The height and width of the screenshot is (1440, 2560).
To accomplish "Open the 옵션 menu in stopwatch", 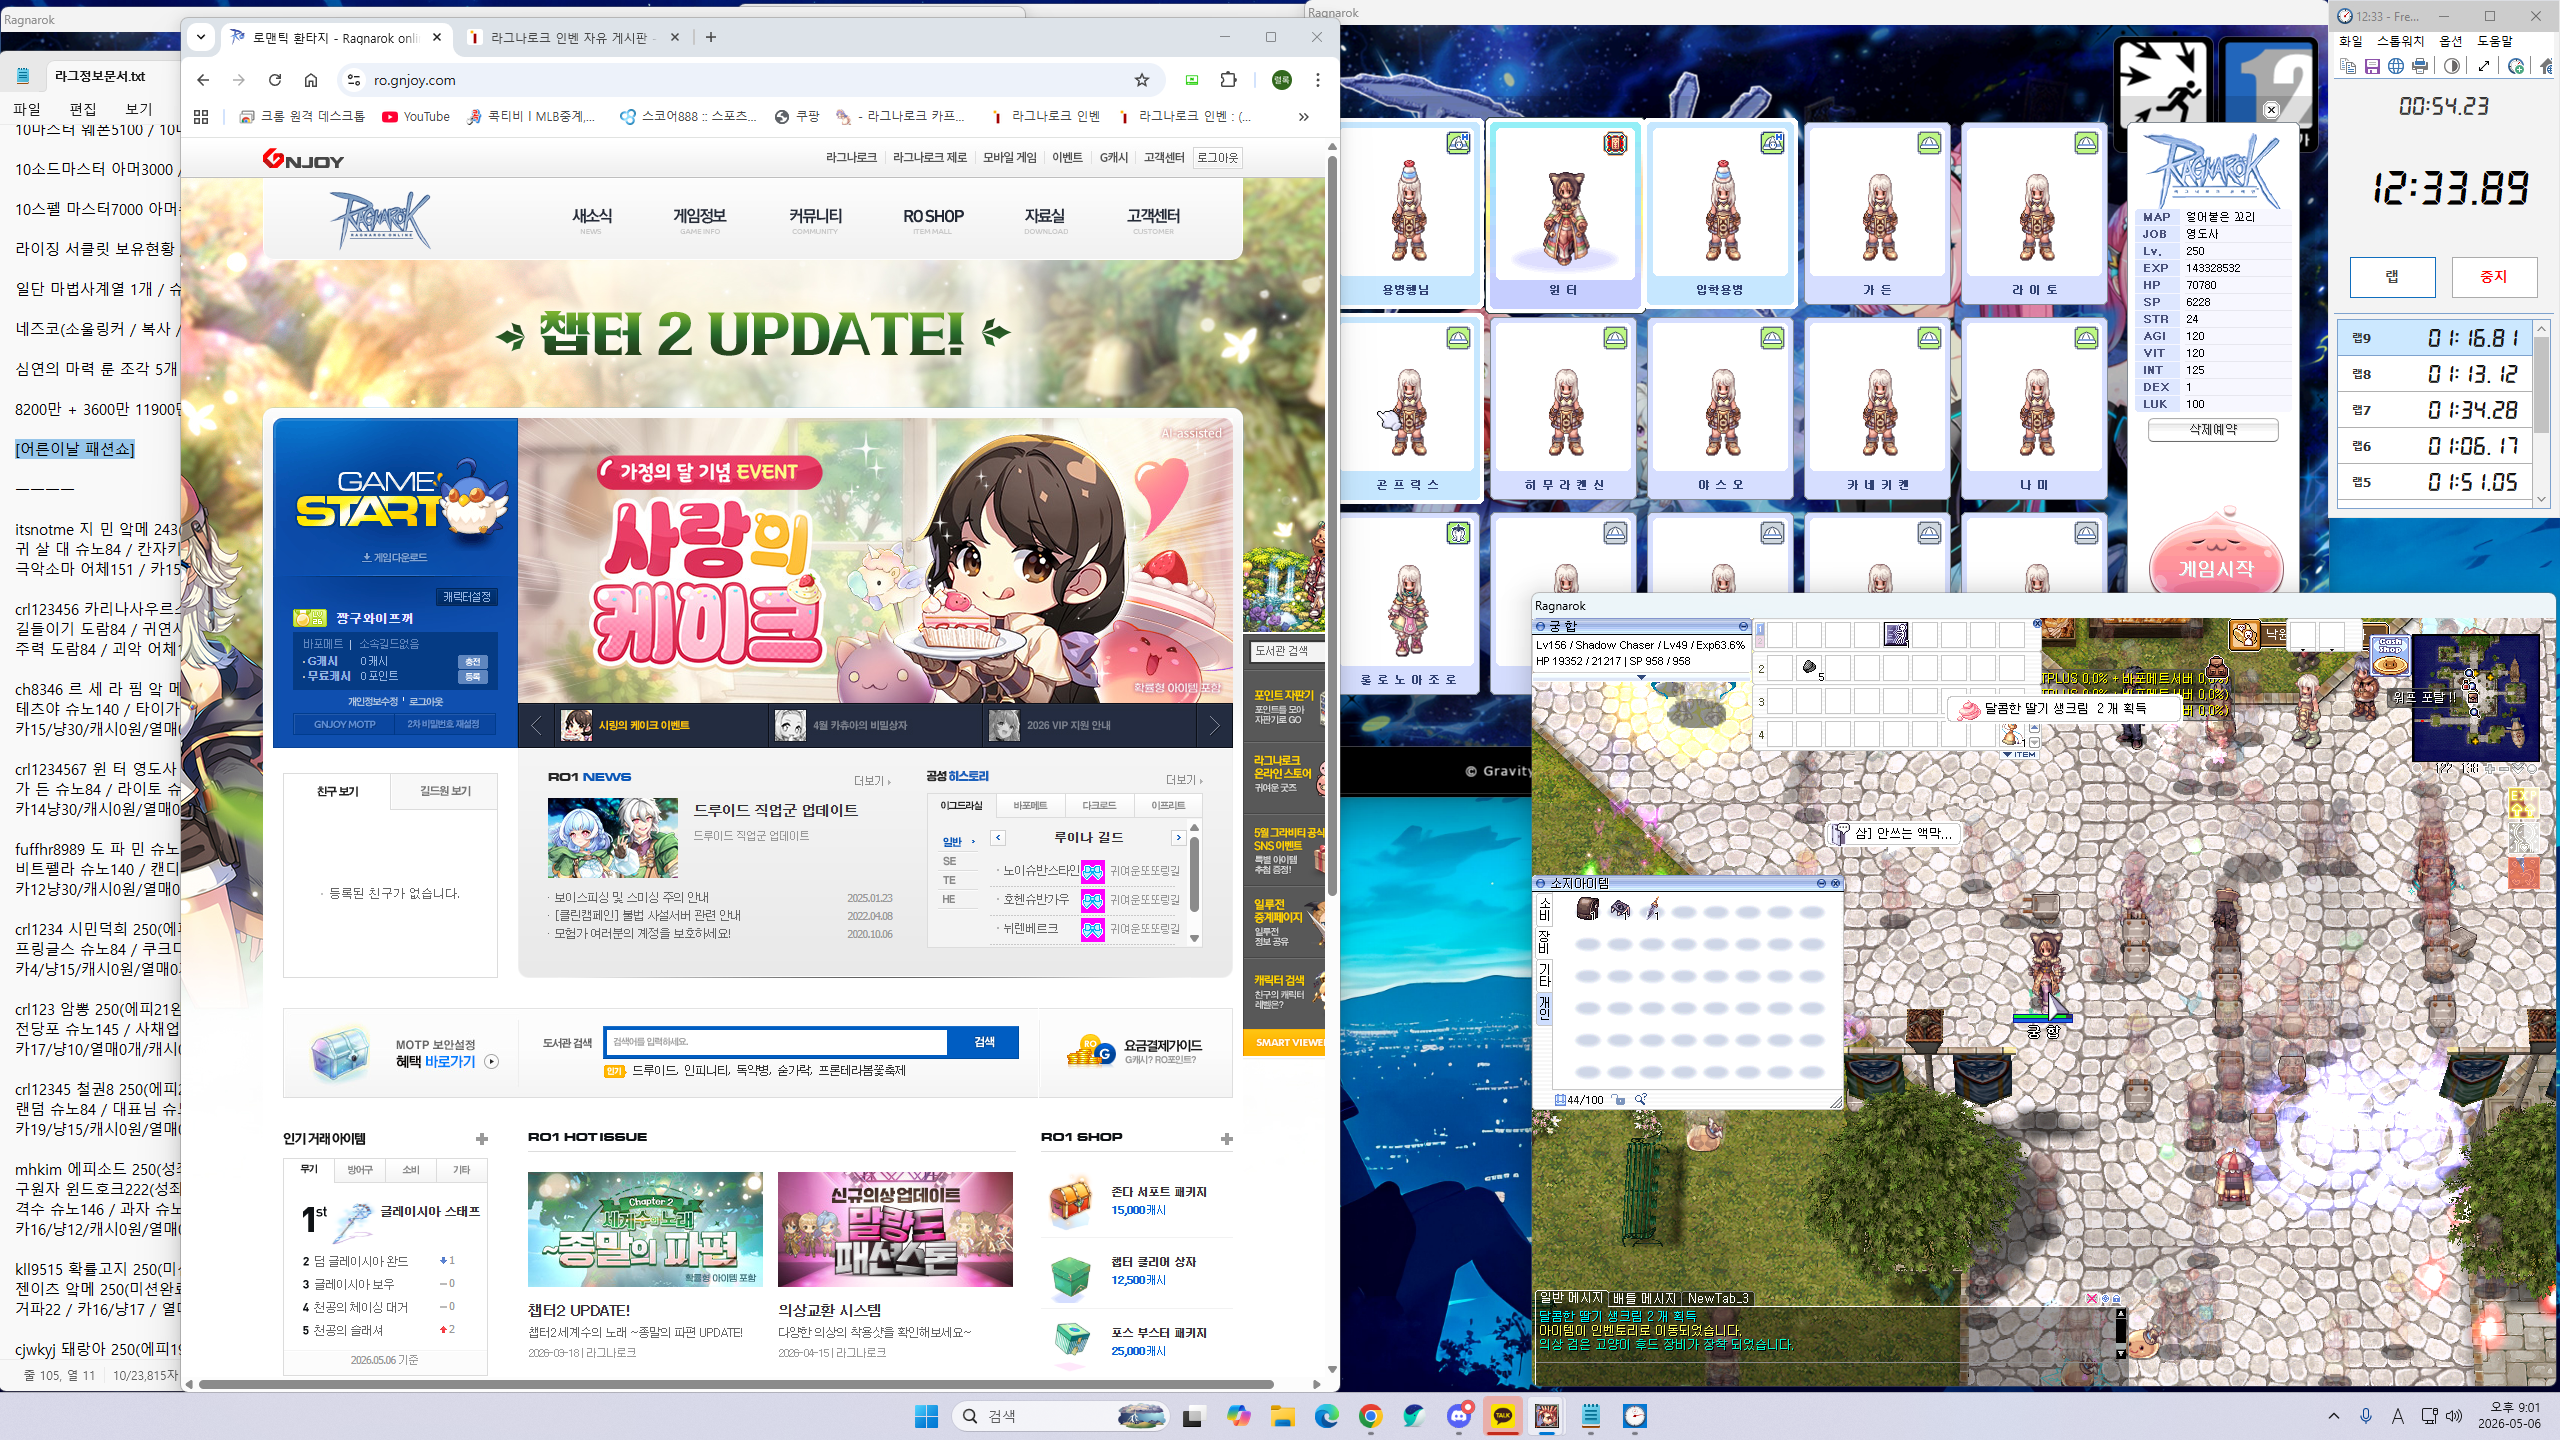I will point(2451,41).
